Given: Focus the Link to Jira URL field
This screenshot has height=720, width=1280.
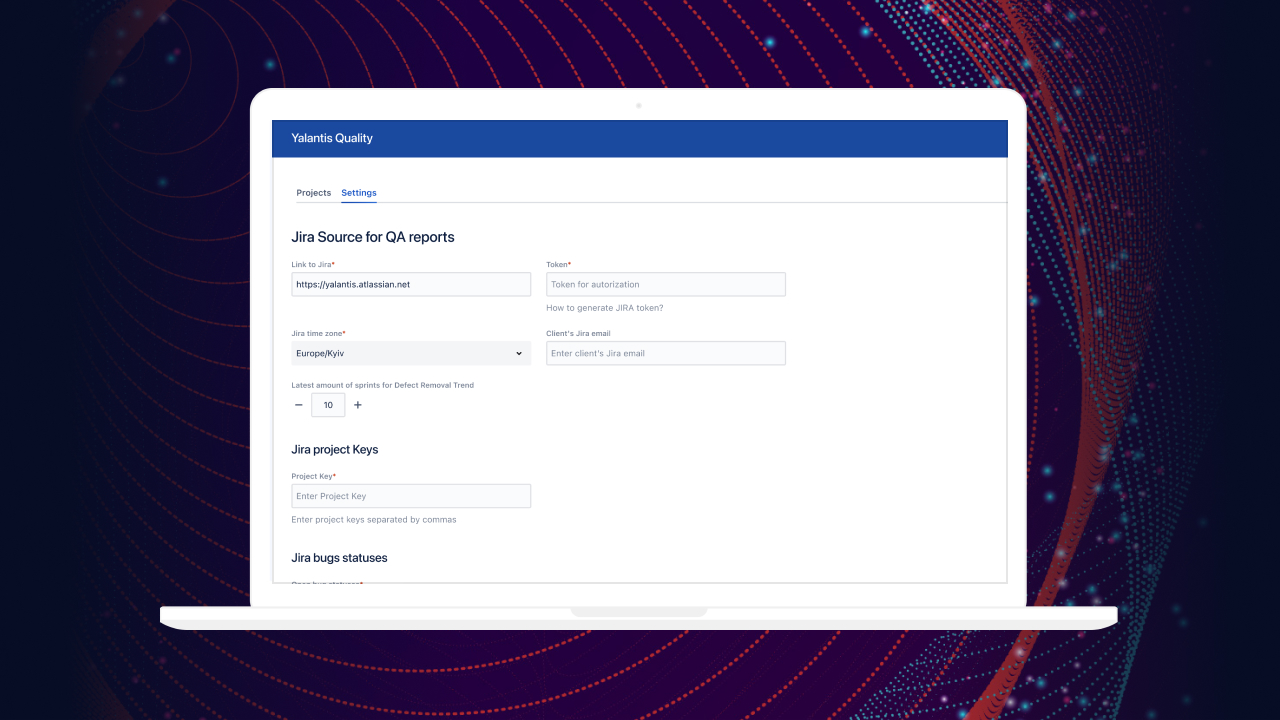Looking at the screenshot, I should [410, 284].
